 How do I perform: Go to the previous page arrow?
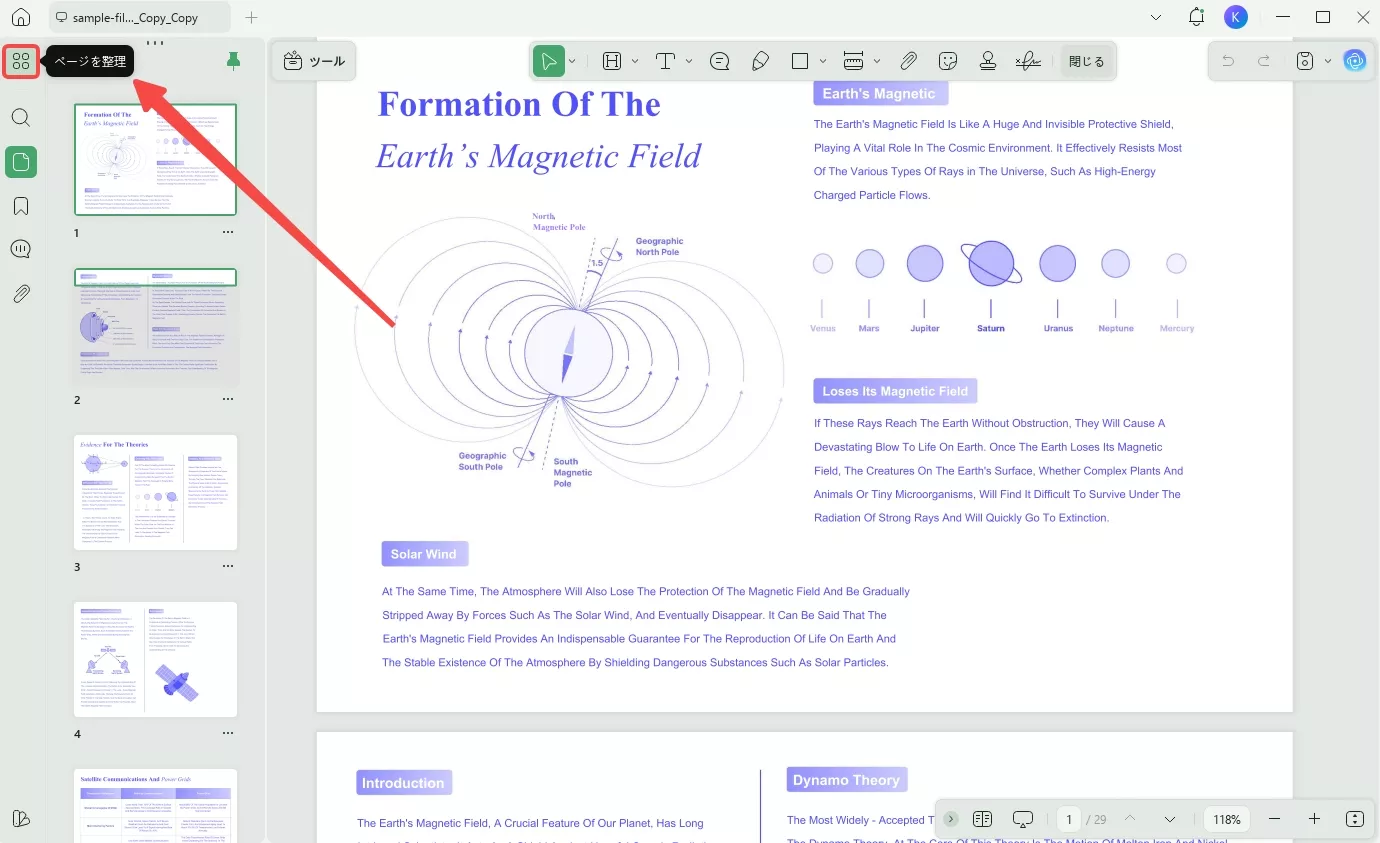pos(1130,819)
